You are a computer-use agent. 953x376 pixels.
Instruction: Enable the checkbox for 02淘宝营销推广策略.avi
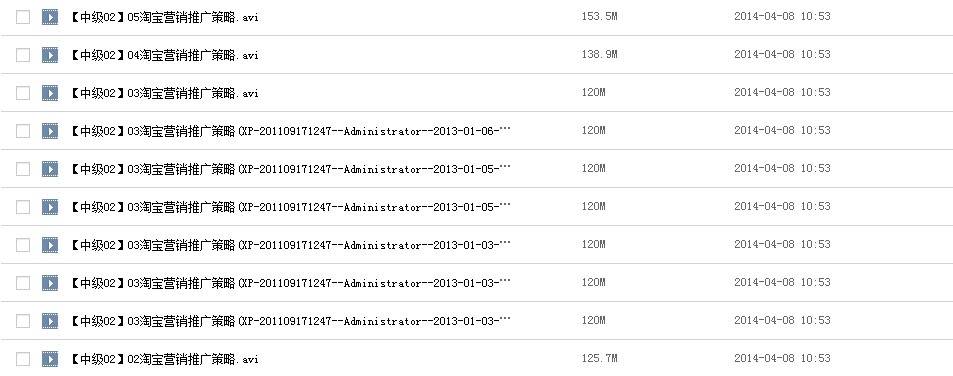[x=23, y=359]
